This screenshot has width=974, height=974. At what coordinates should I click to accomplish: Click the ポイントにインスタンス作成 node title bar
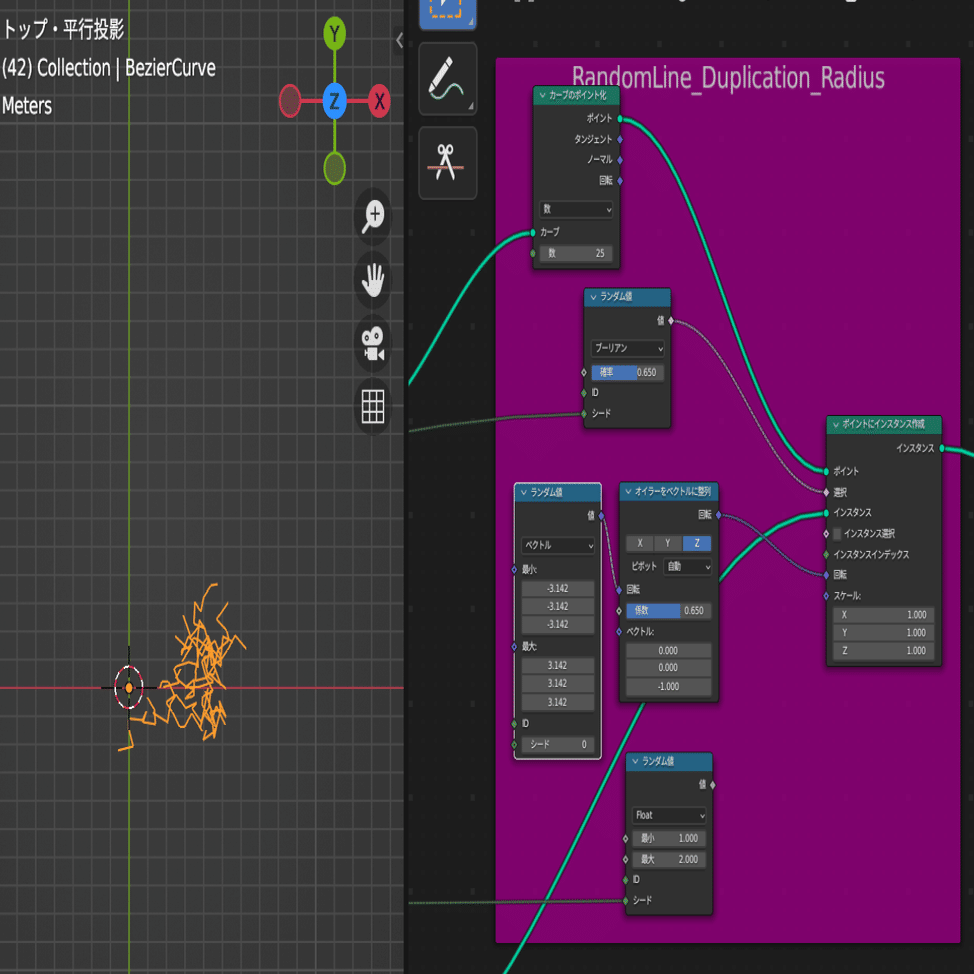(884, 424)
